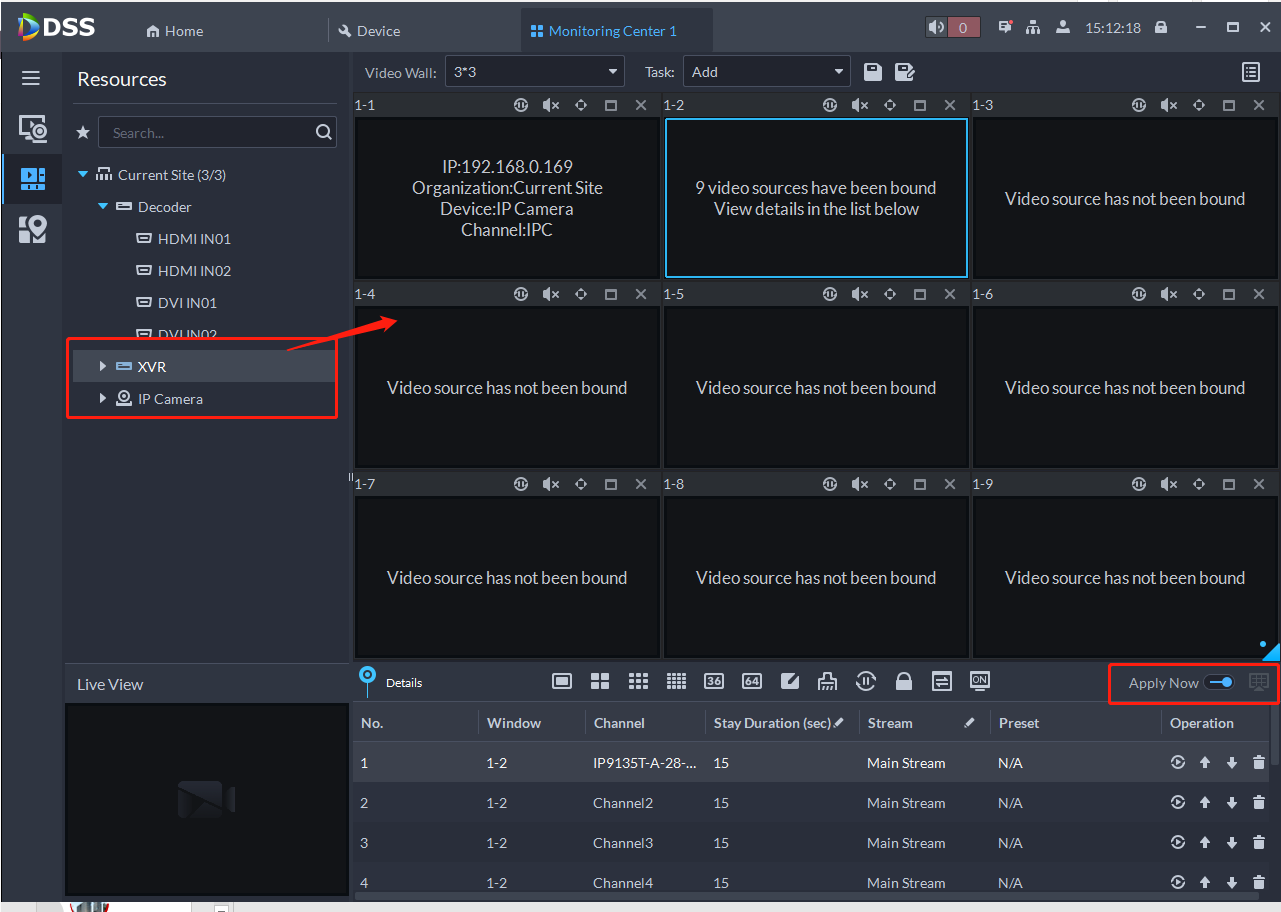The width and height of the screenshot is (1281, 912).
Task: Click the network topology icon in title bar
Action: coord(1033,28)
